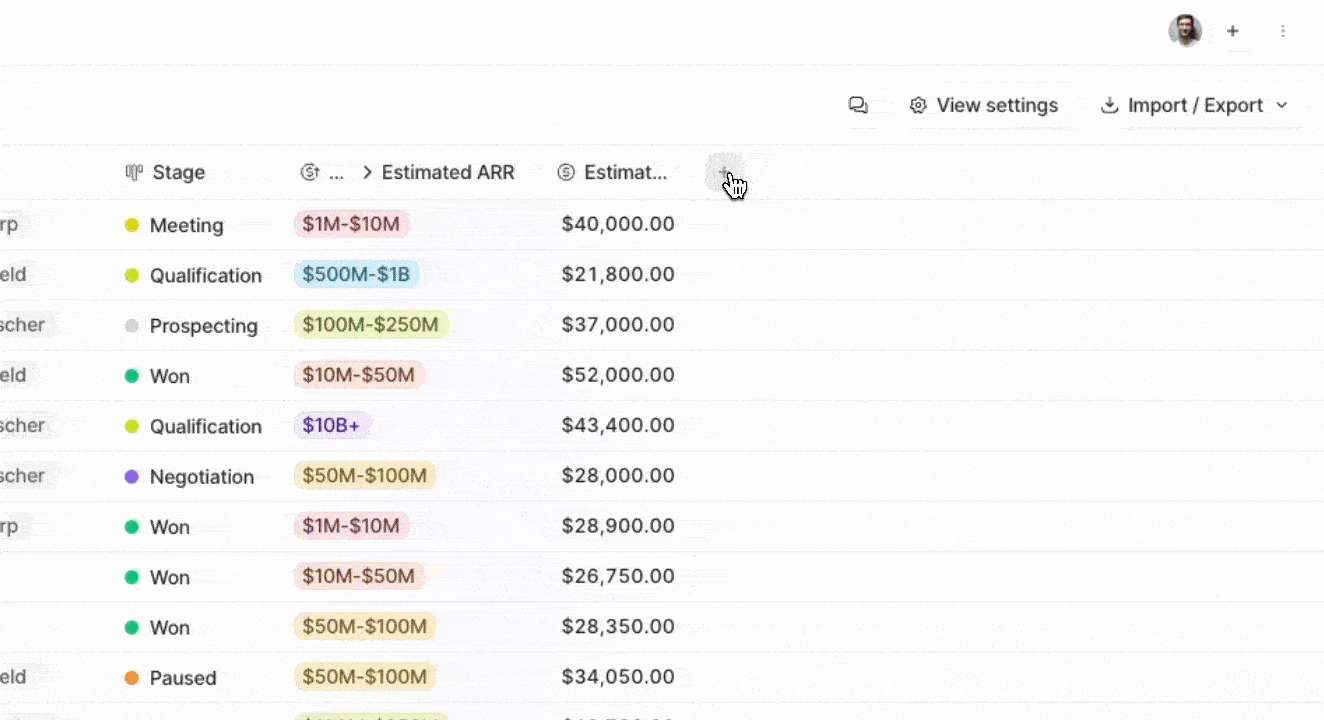
Task: Select the $40,000.00 amount cell
Action: coord(617,224)
